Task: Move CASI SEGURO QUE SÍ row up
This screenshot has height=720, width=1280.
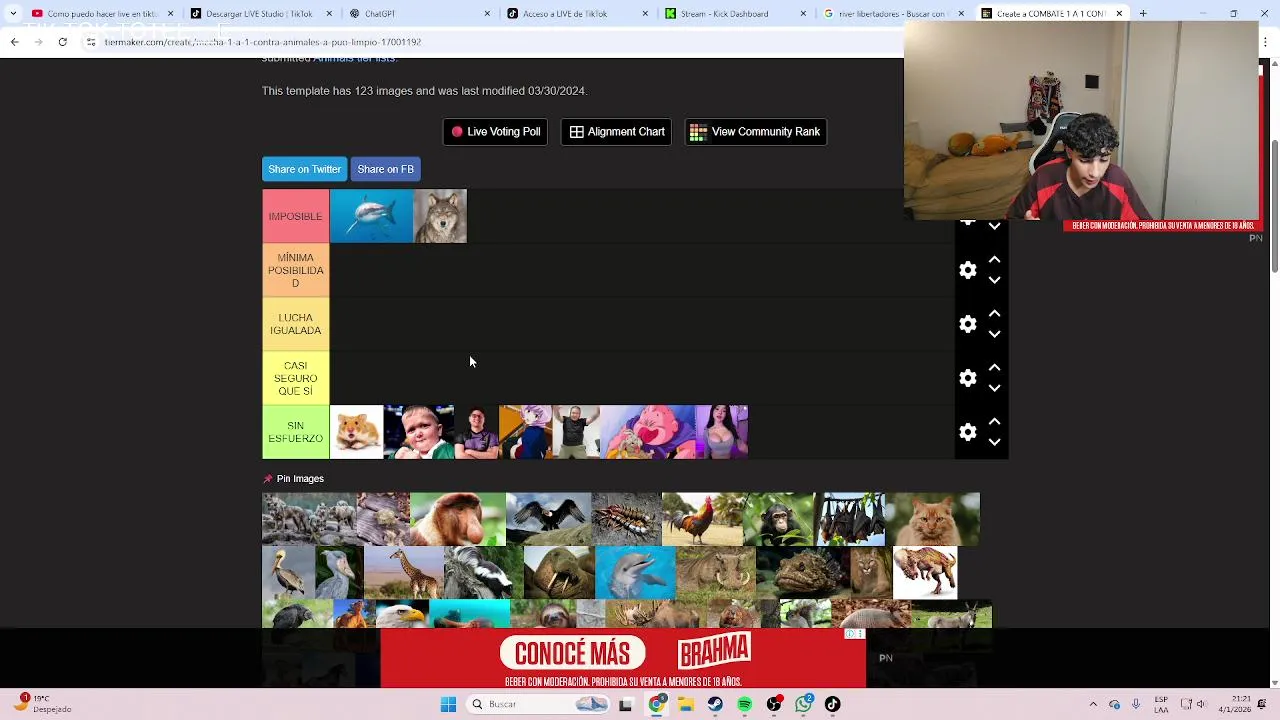Action: coord(994,367)
